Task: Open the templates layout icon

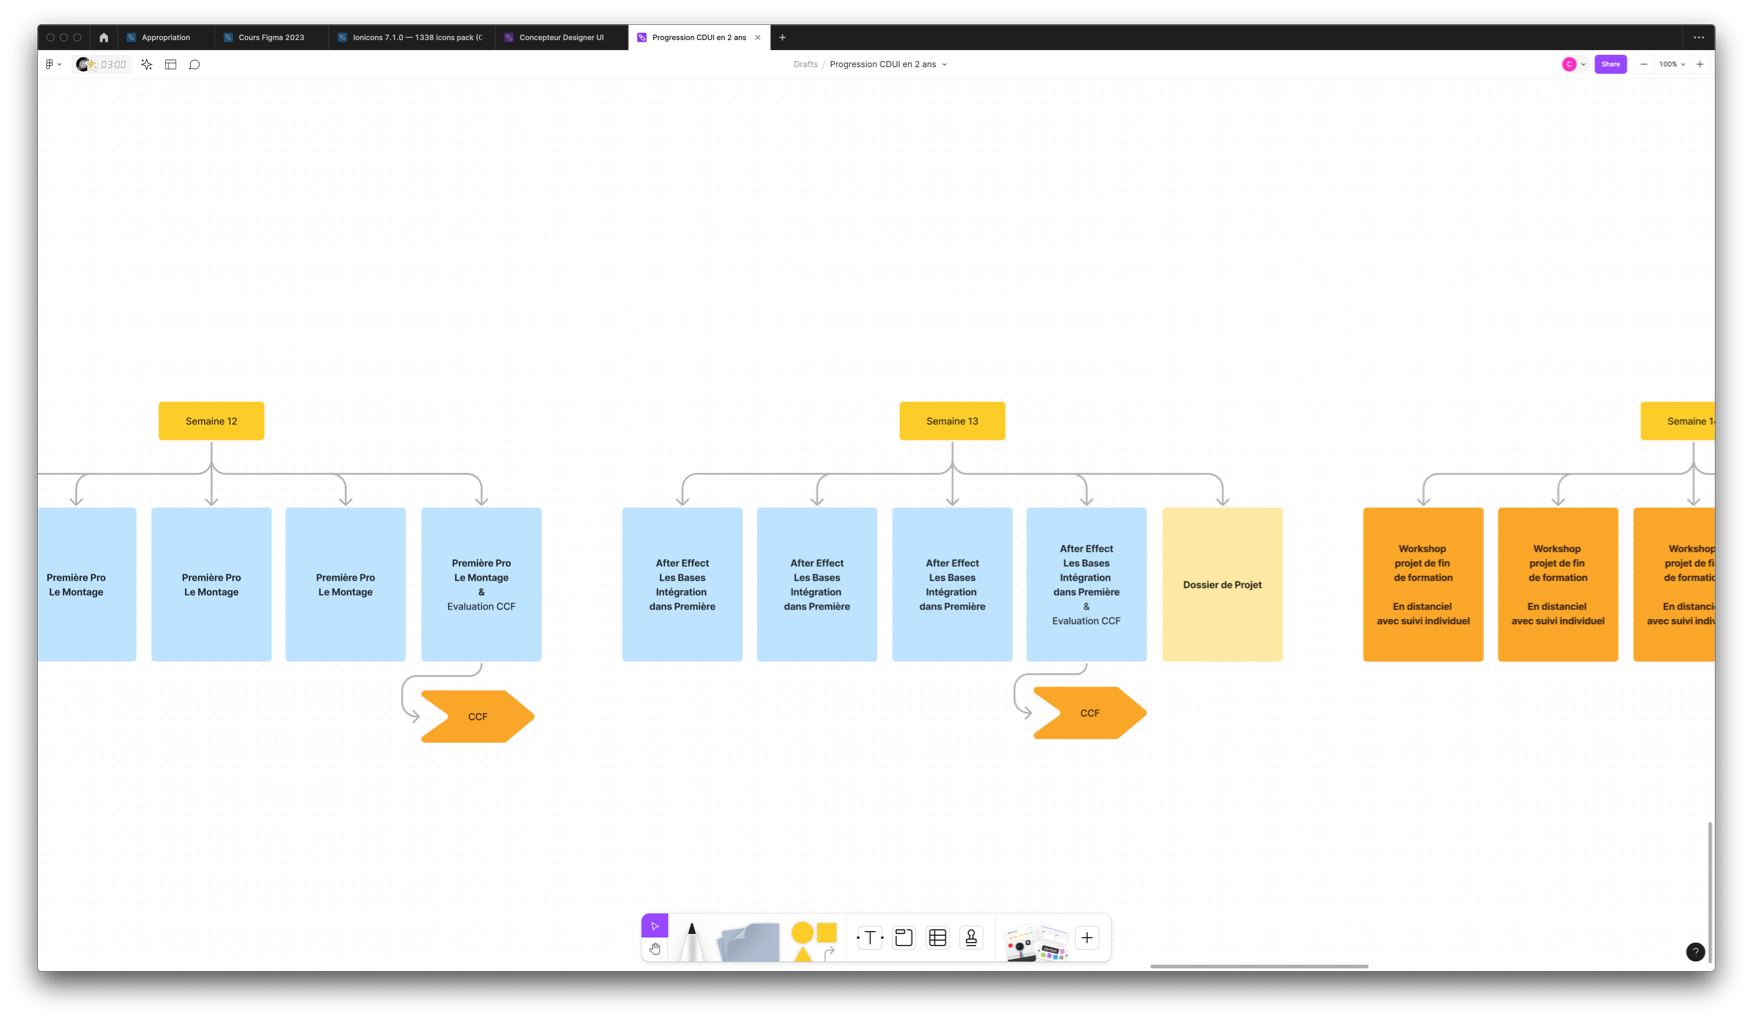Action: [x=171, y=64]
